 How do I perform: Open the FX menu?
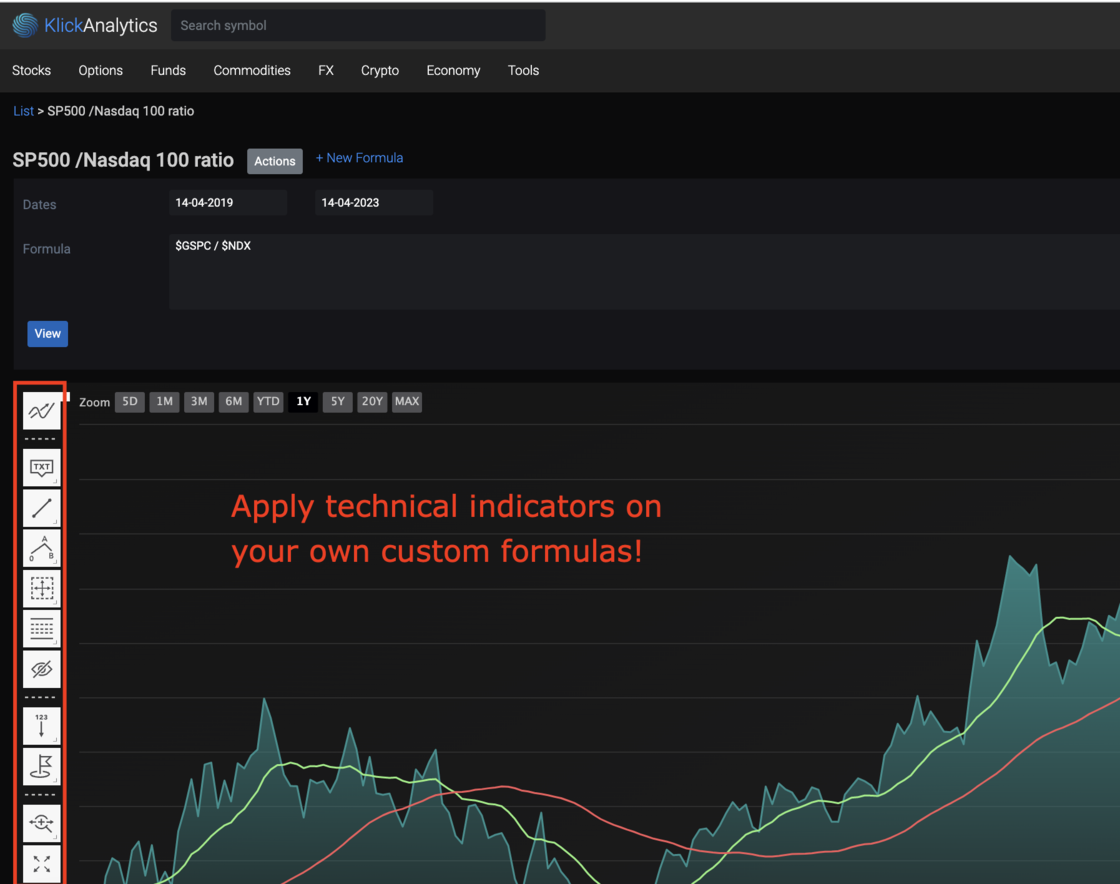point(326,70)
